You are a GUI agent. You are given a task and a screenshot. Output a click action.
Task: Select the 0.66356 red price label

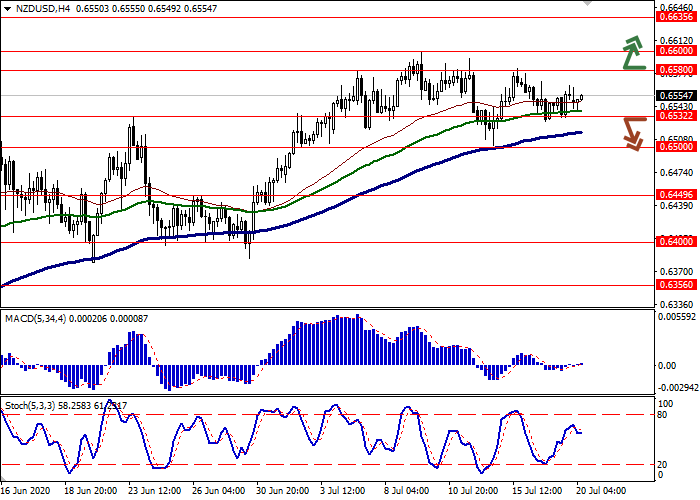(676, 17)
